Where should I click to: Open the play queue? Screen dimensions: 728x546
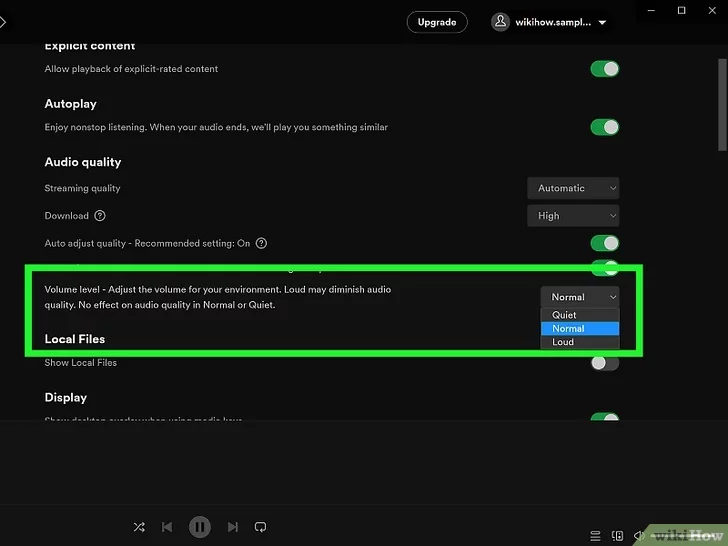(x=595, y=536)
